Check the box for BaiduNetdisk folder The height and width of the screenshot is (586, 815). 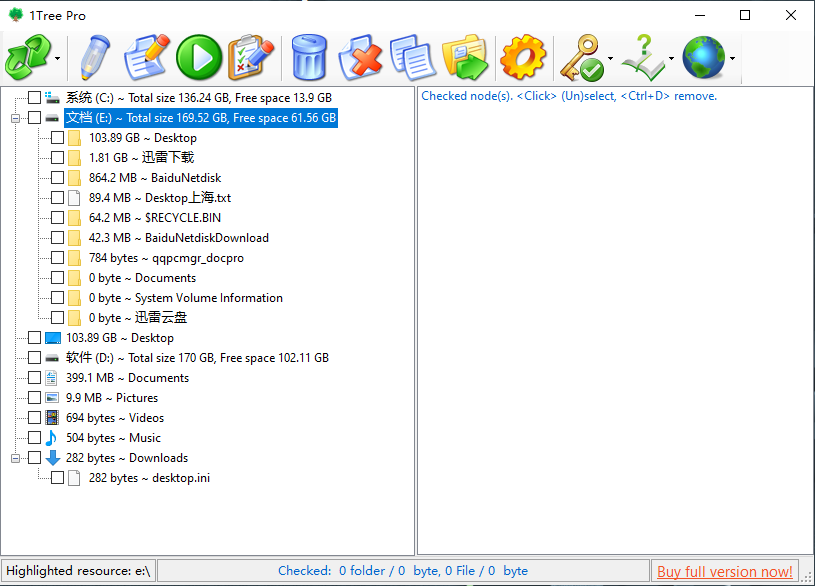point(57,178)
